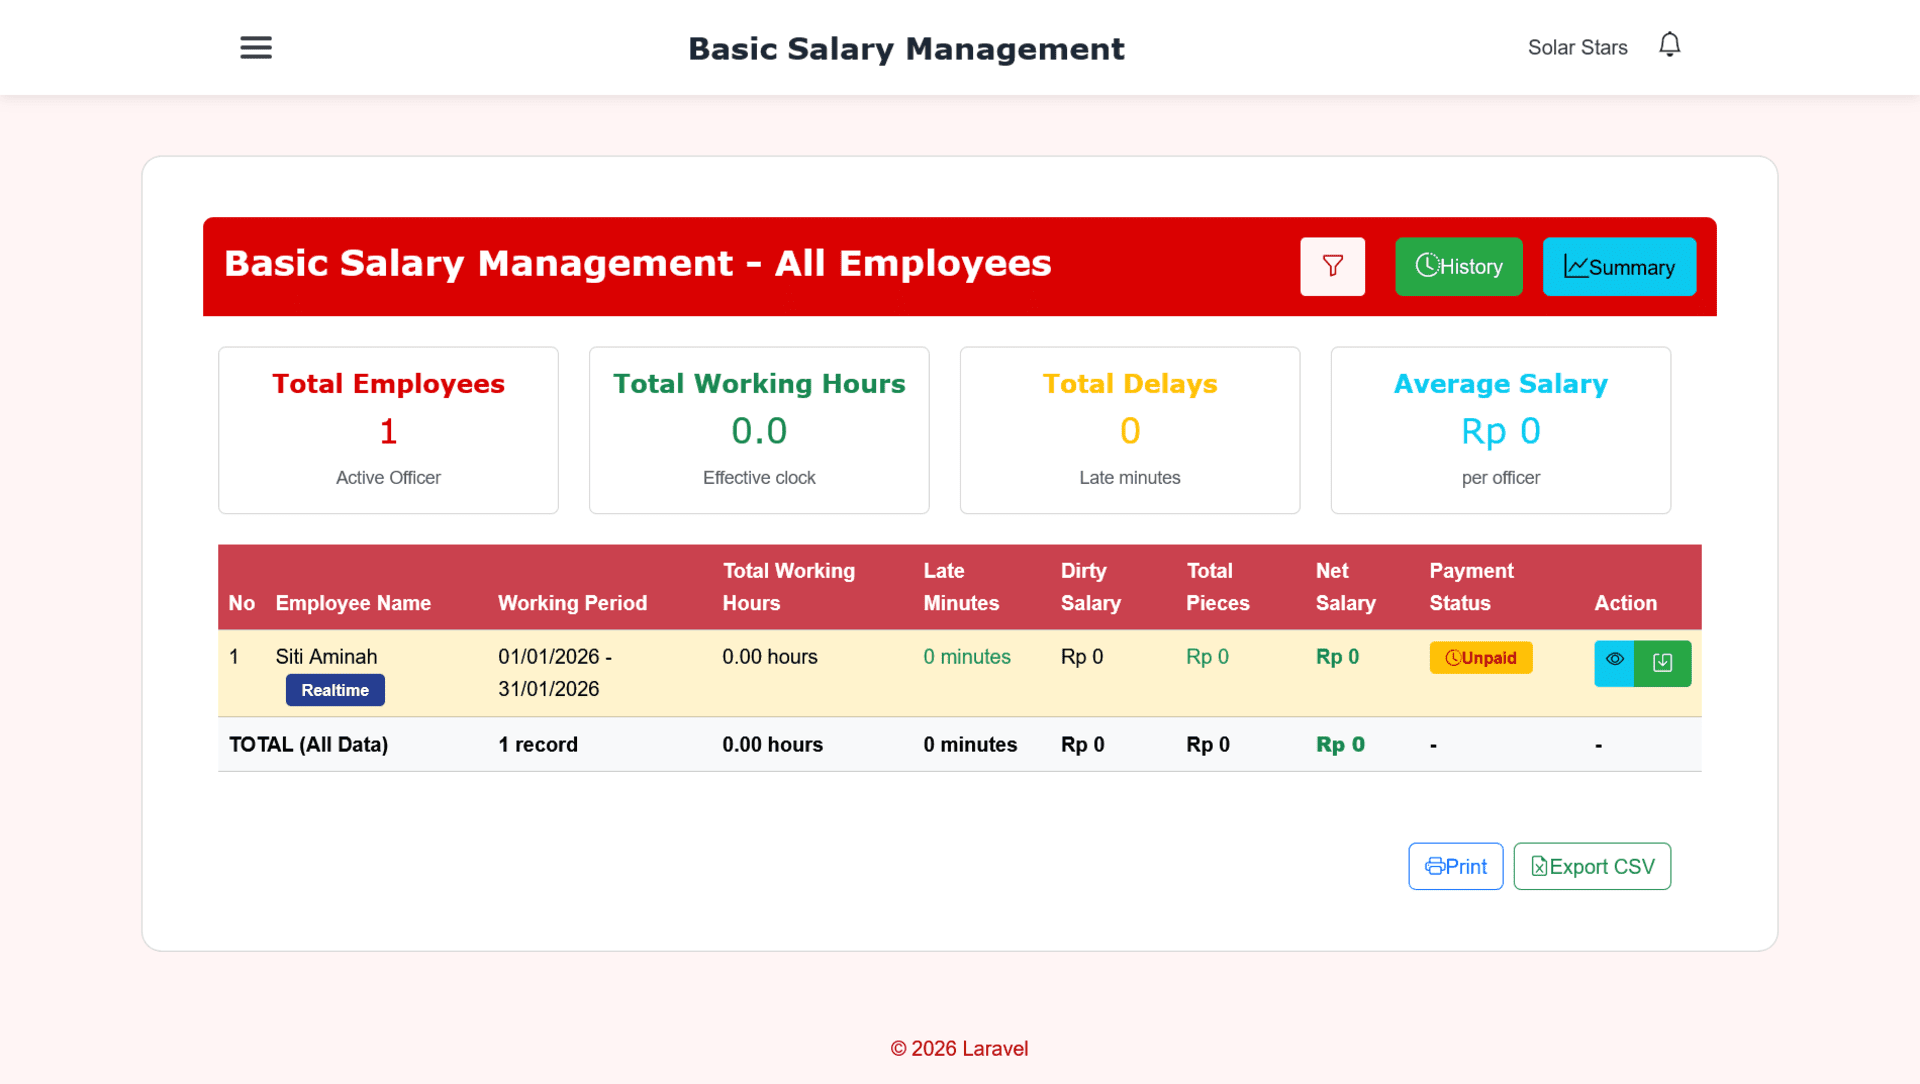Click the Working Period column header
Viewport: 1920px width, 1084px height.
point(572,603)
